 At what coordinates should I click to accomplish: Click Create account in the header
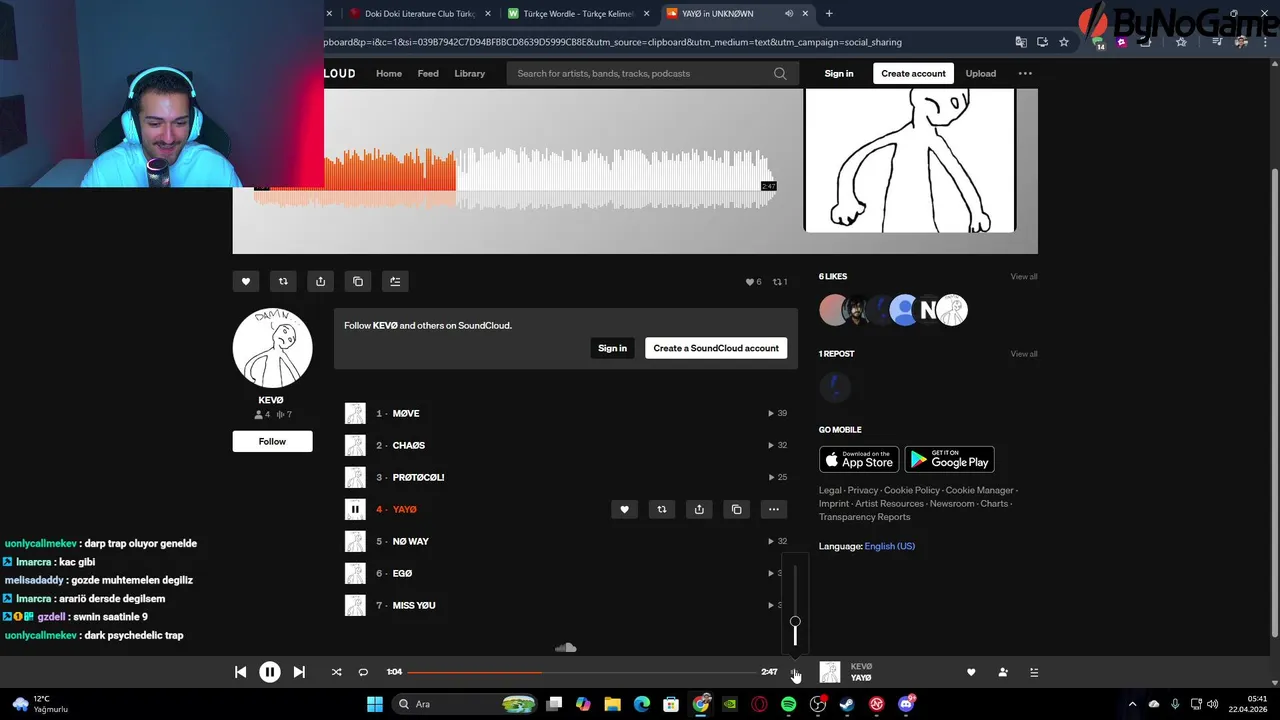pos(913,73)
